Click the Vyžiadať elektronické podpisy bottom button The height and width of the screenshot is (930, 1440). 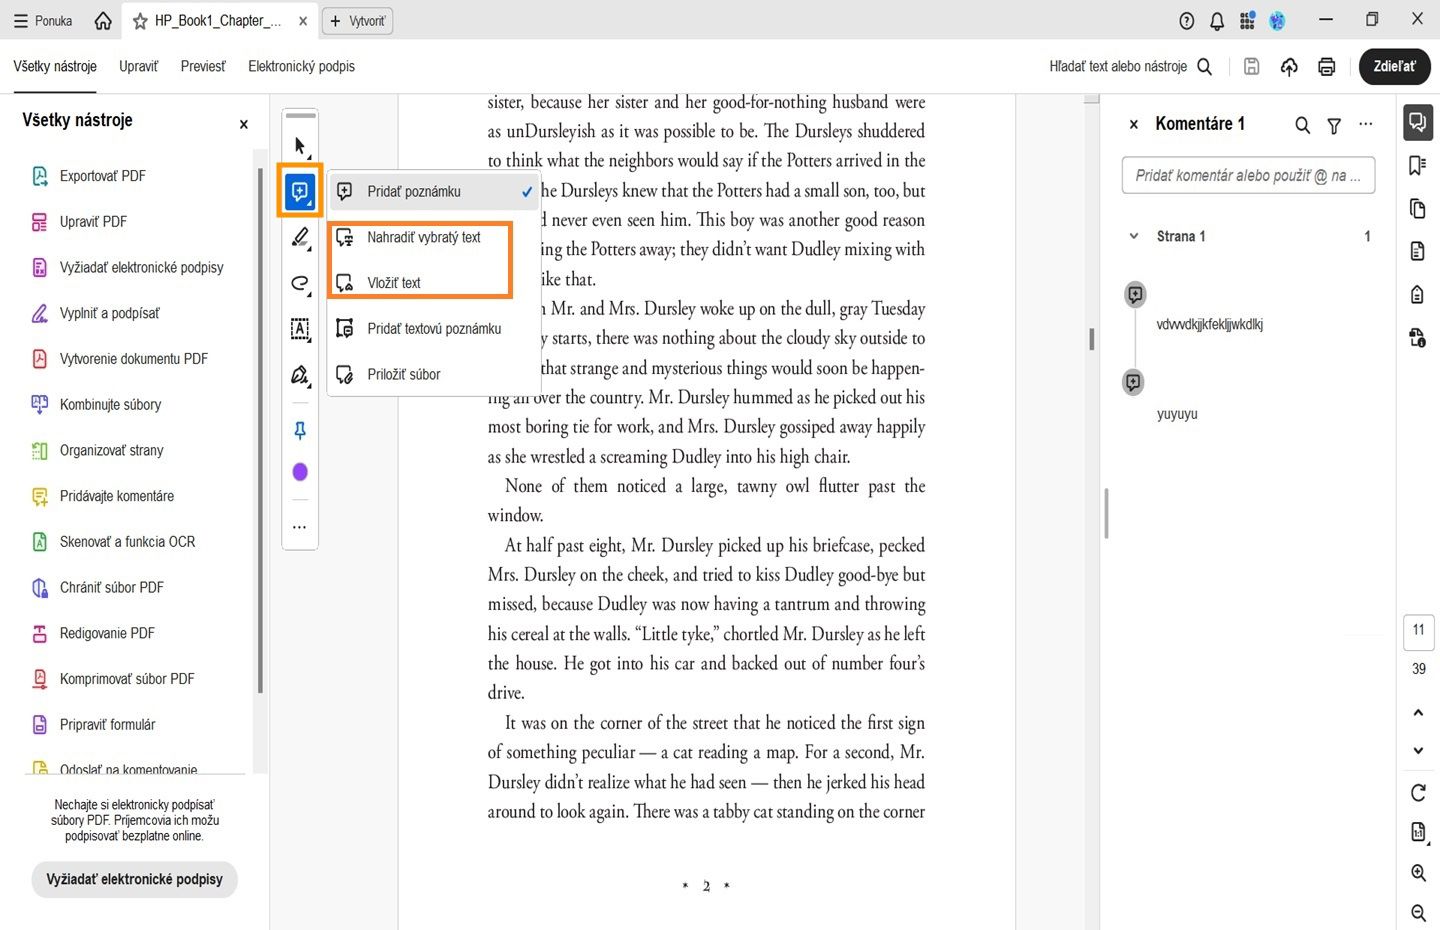tap(135, 879)
